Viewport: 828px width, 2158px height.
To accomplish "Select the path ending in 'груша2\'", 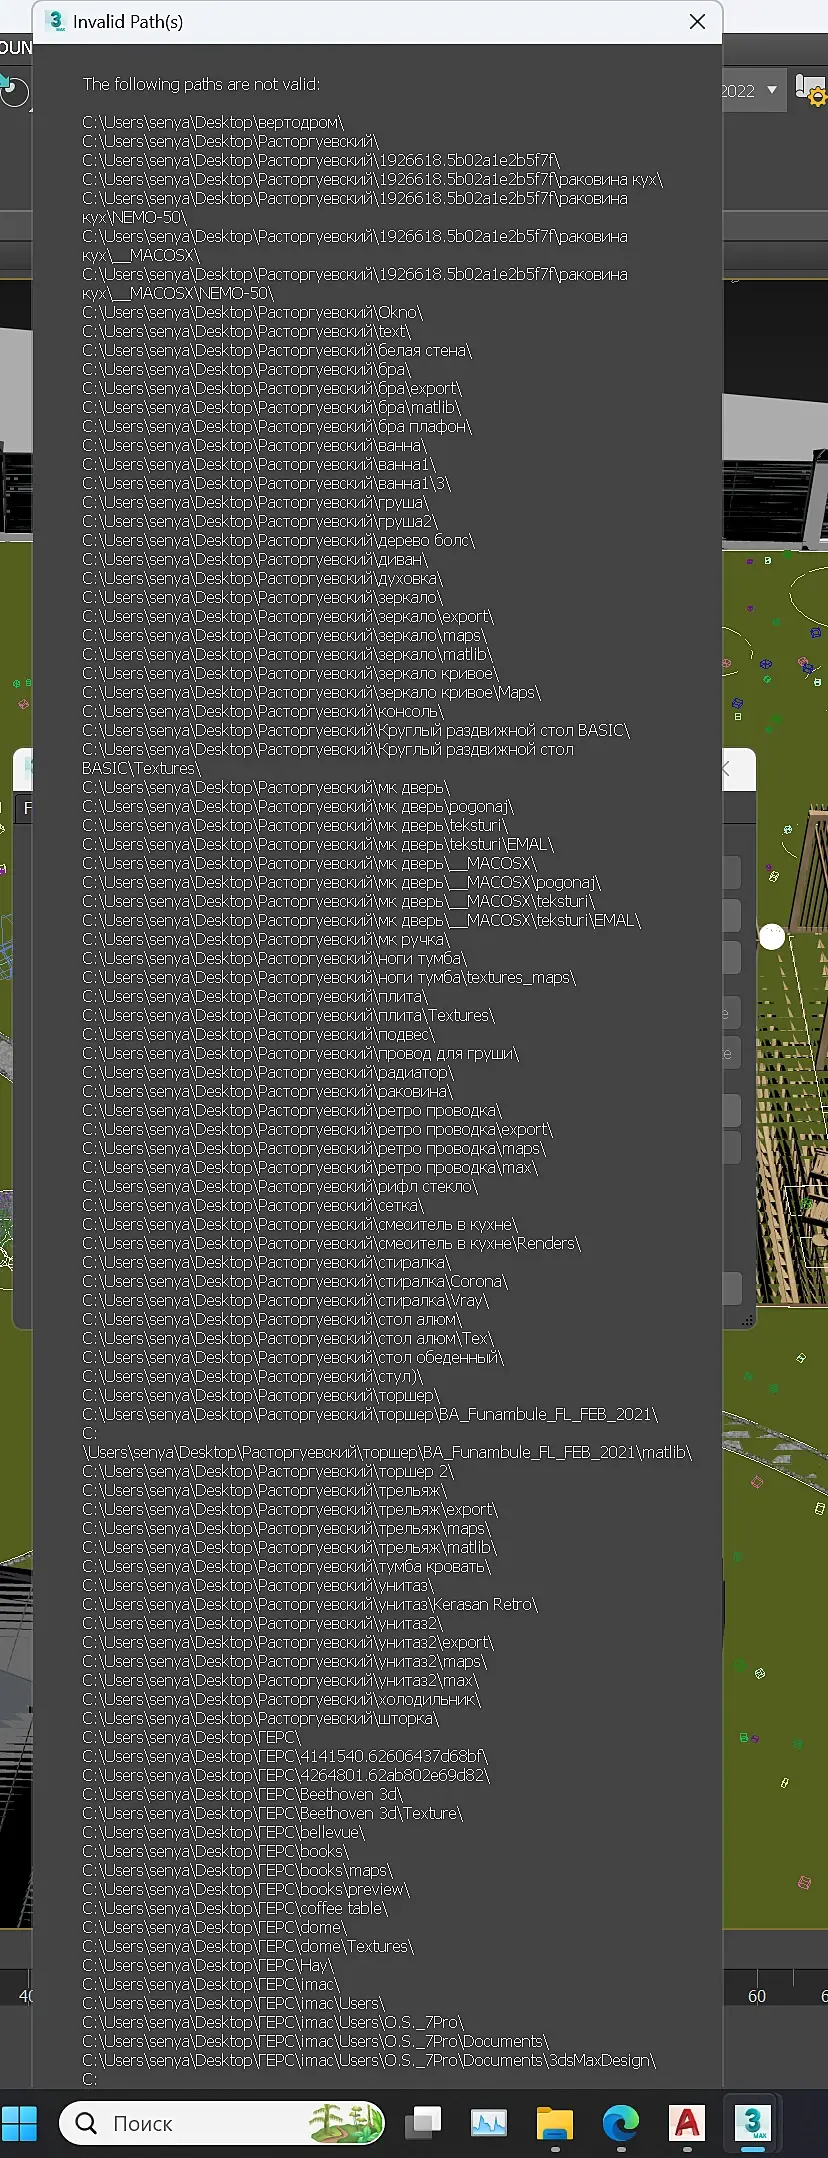I will [x=260, y=521].
